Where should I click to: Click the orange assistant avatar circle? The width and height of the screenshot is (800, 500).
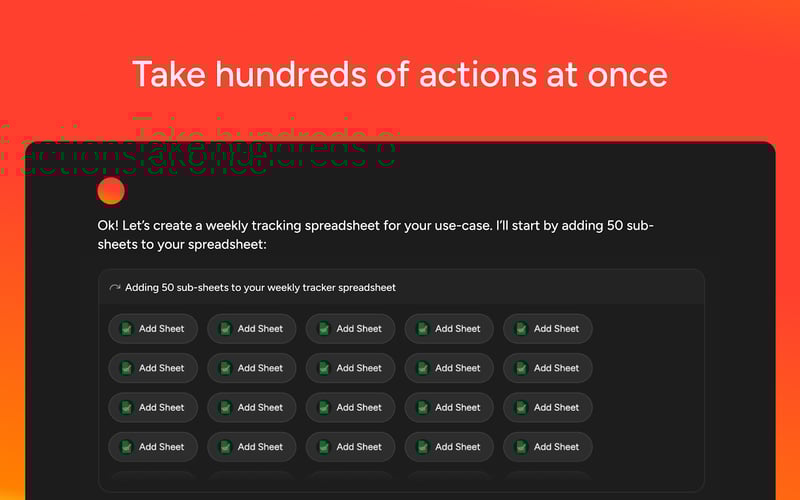pos(111,191)
